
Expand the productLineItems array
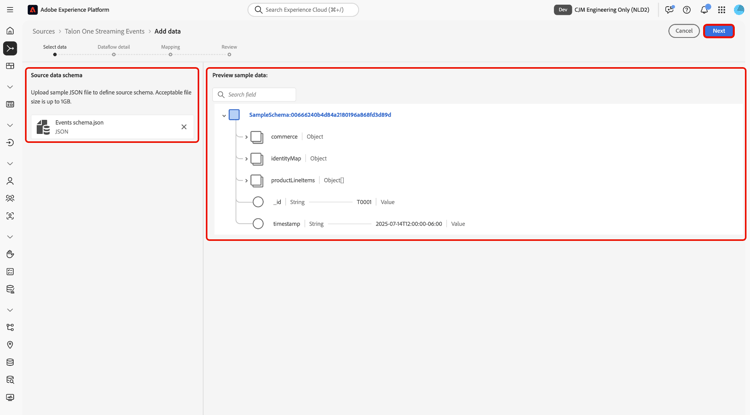246,181
